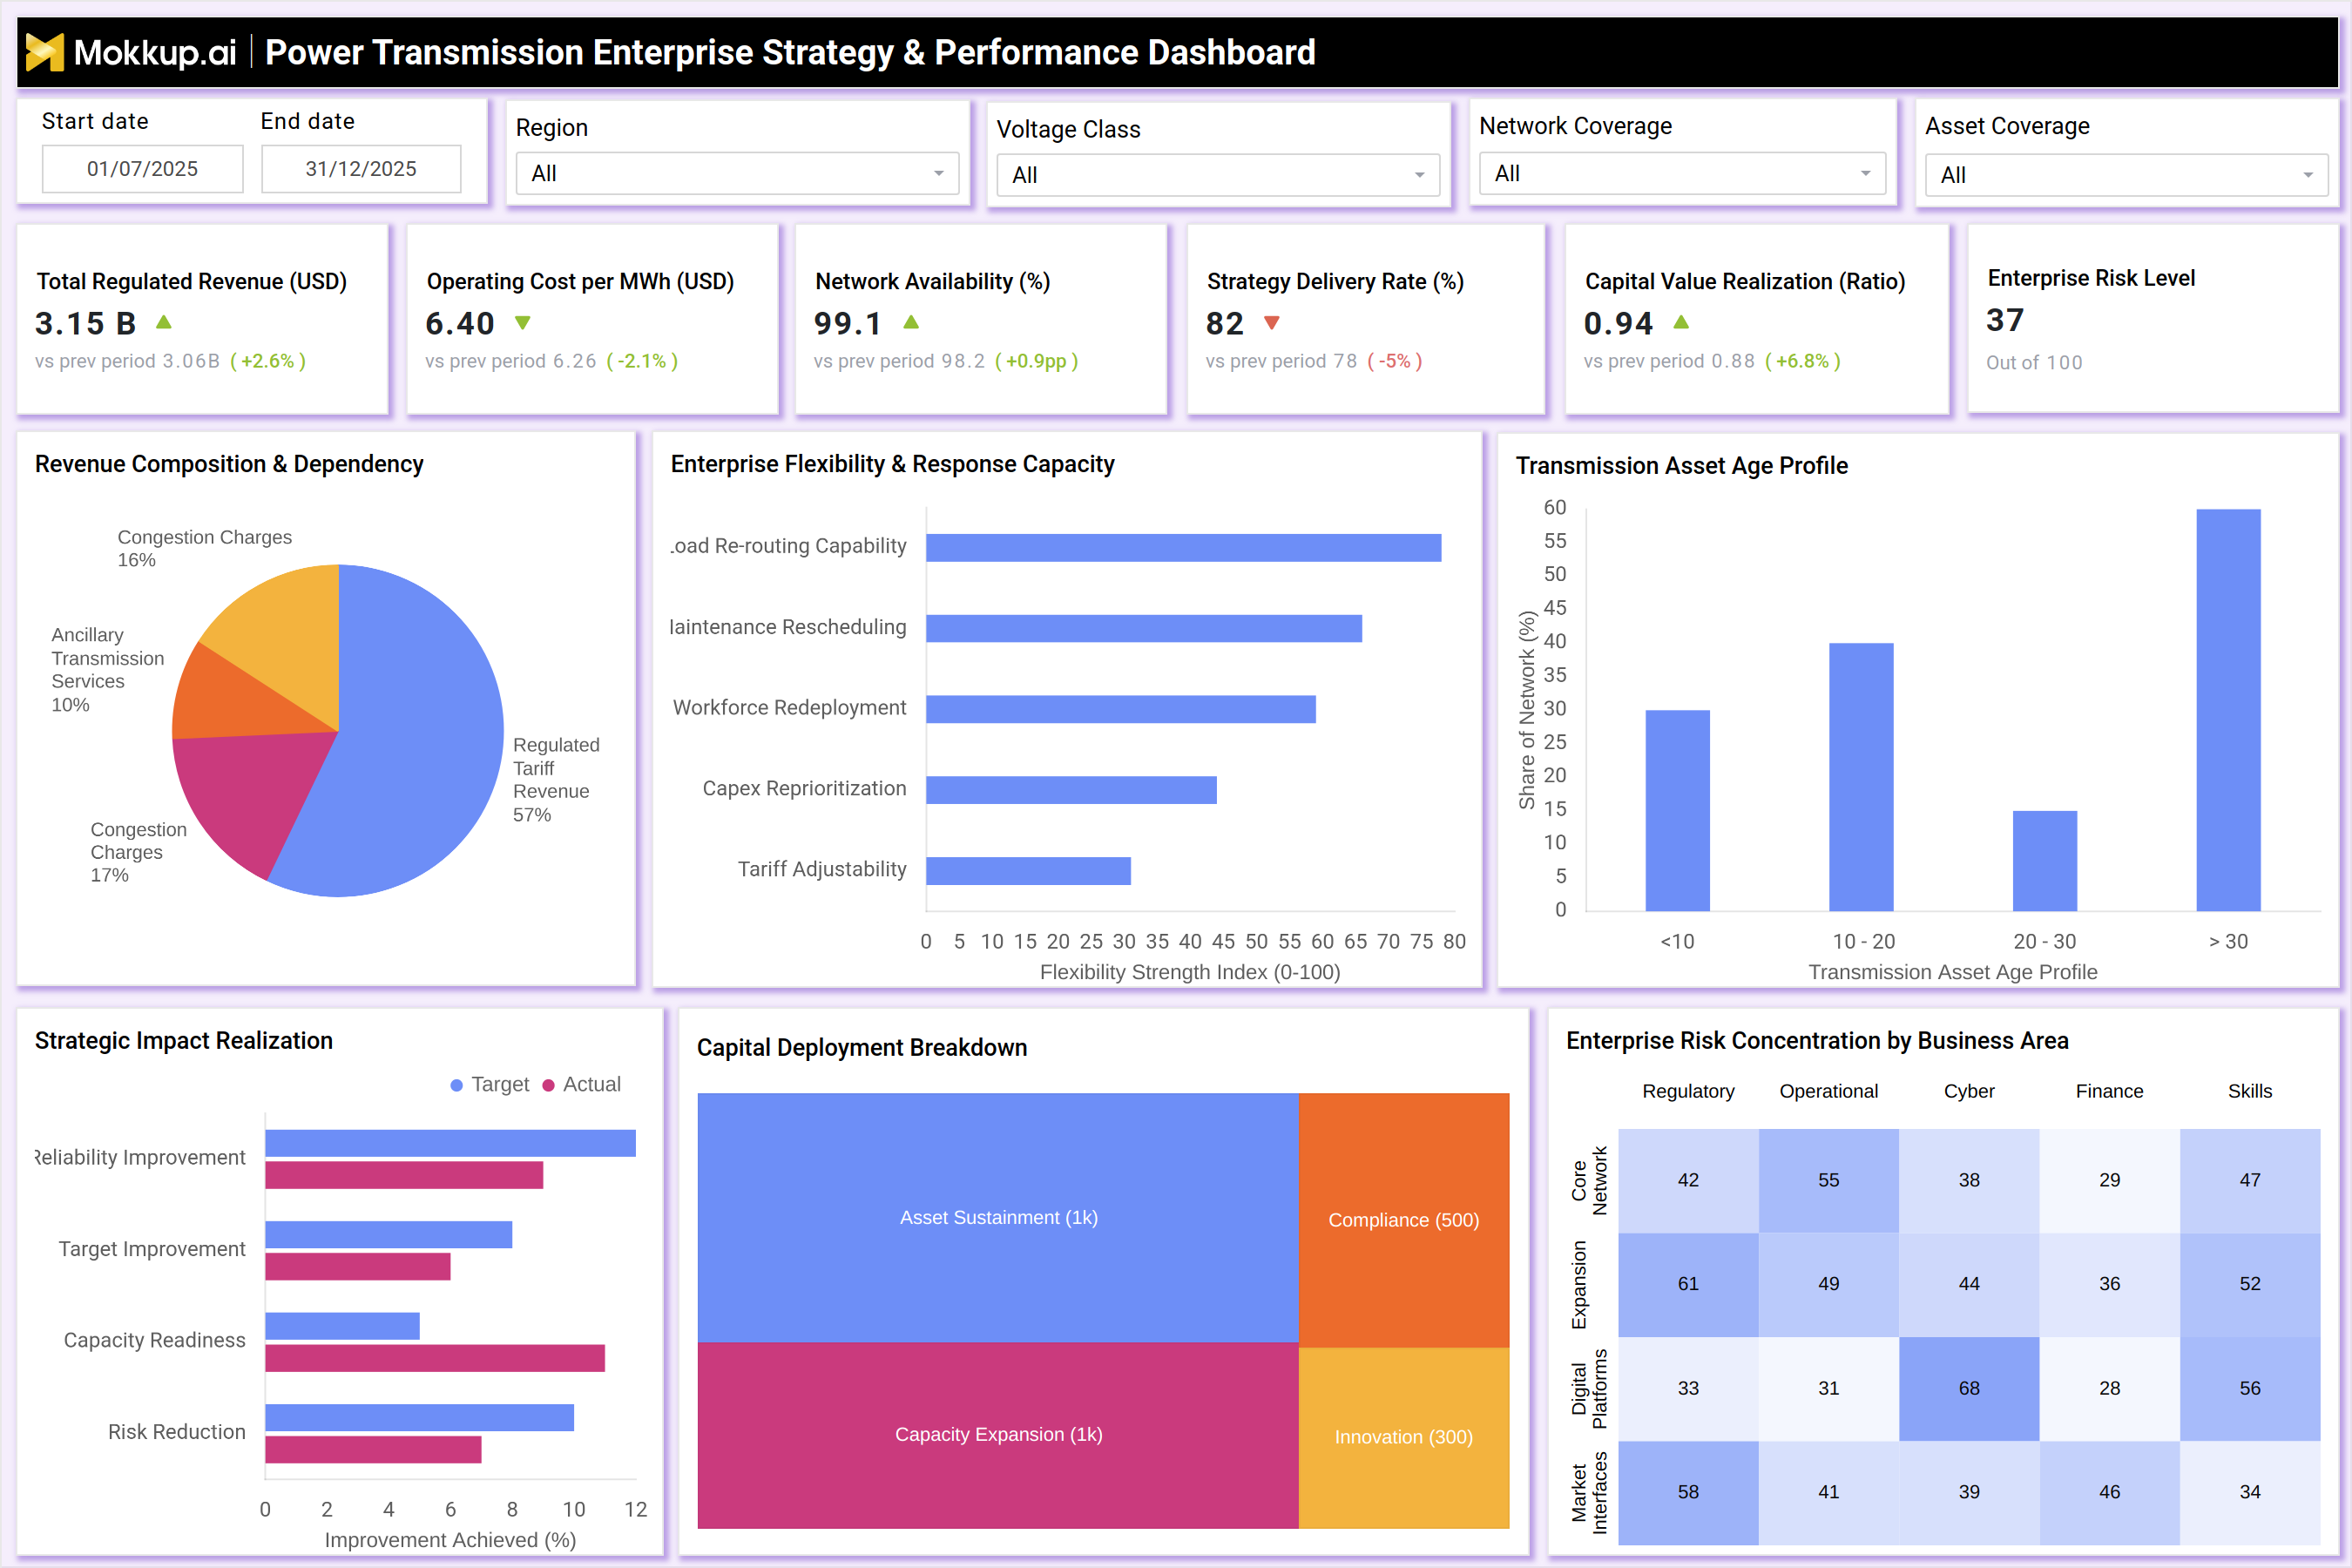Click the Skills heatmap column header
This screenshot has width=2352, height=1568.
[2250, 1091]
